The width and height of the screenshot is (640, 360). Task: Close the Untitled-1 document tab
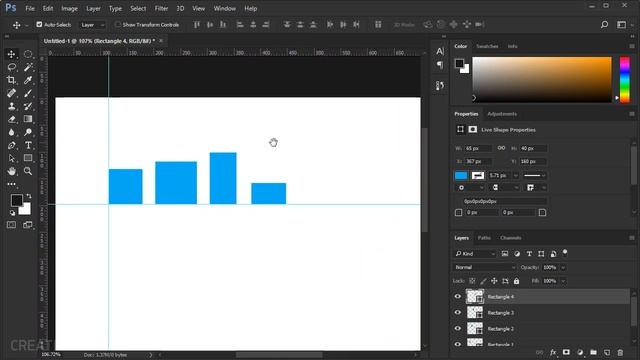pyautogui.click(x=161, y=41)
